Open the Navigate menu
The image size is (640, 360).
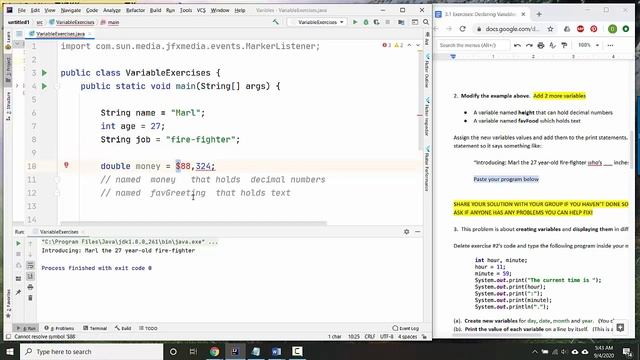[x=71, y=10]
